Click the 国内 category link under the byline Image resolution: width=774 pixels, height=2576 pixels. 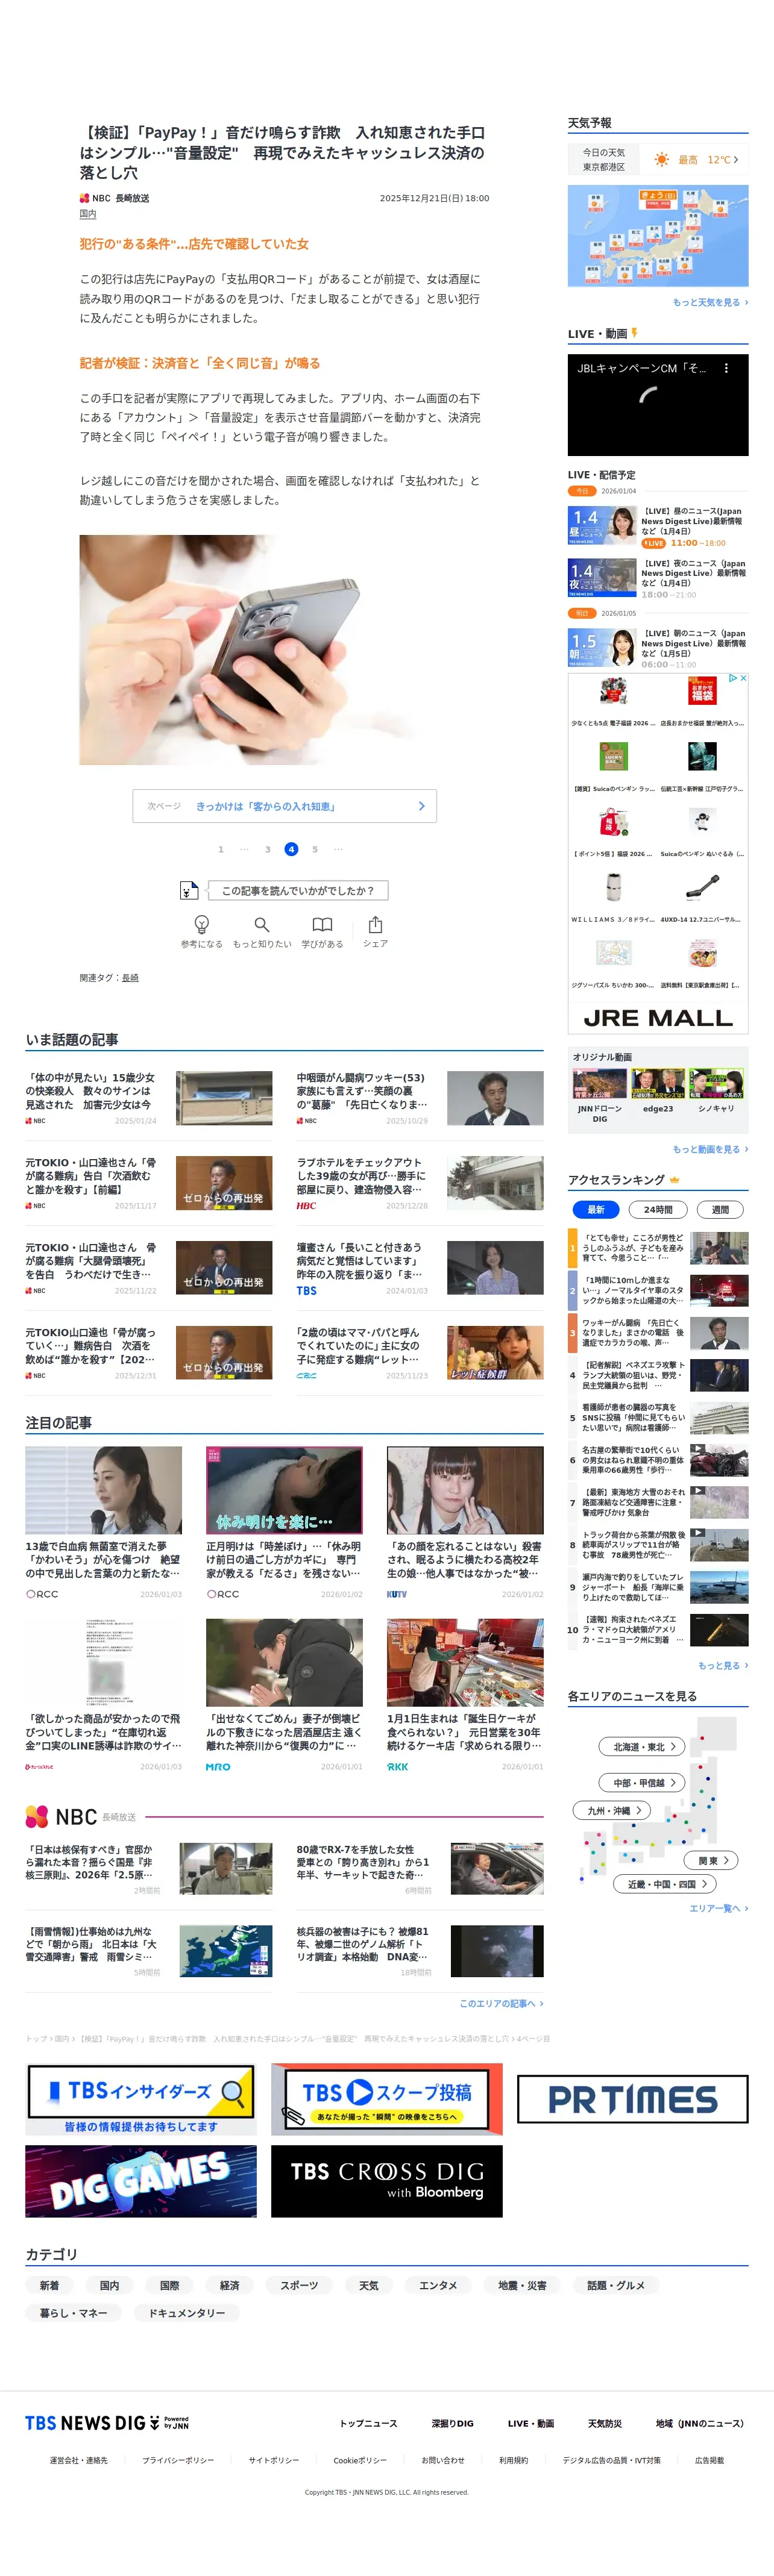coord(88,214)
